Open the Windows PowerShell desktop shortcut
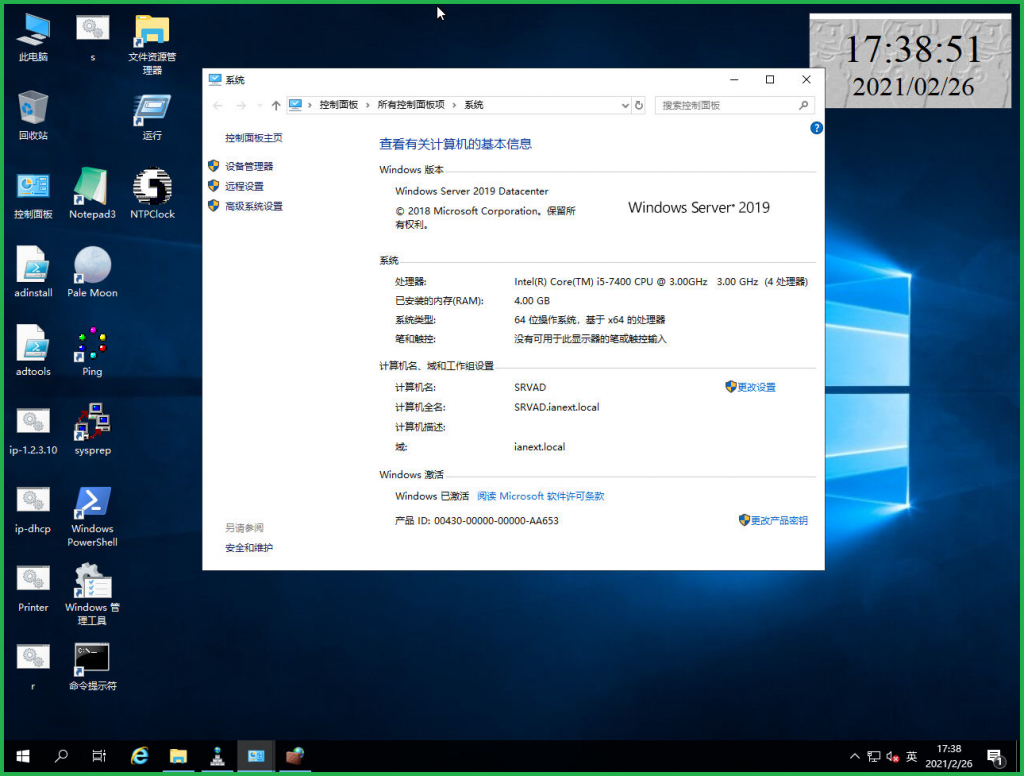This screenshot has height=776, width=1024. 92,503
